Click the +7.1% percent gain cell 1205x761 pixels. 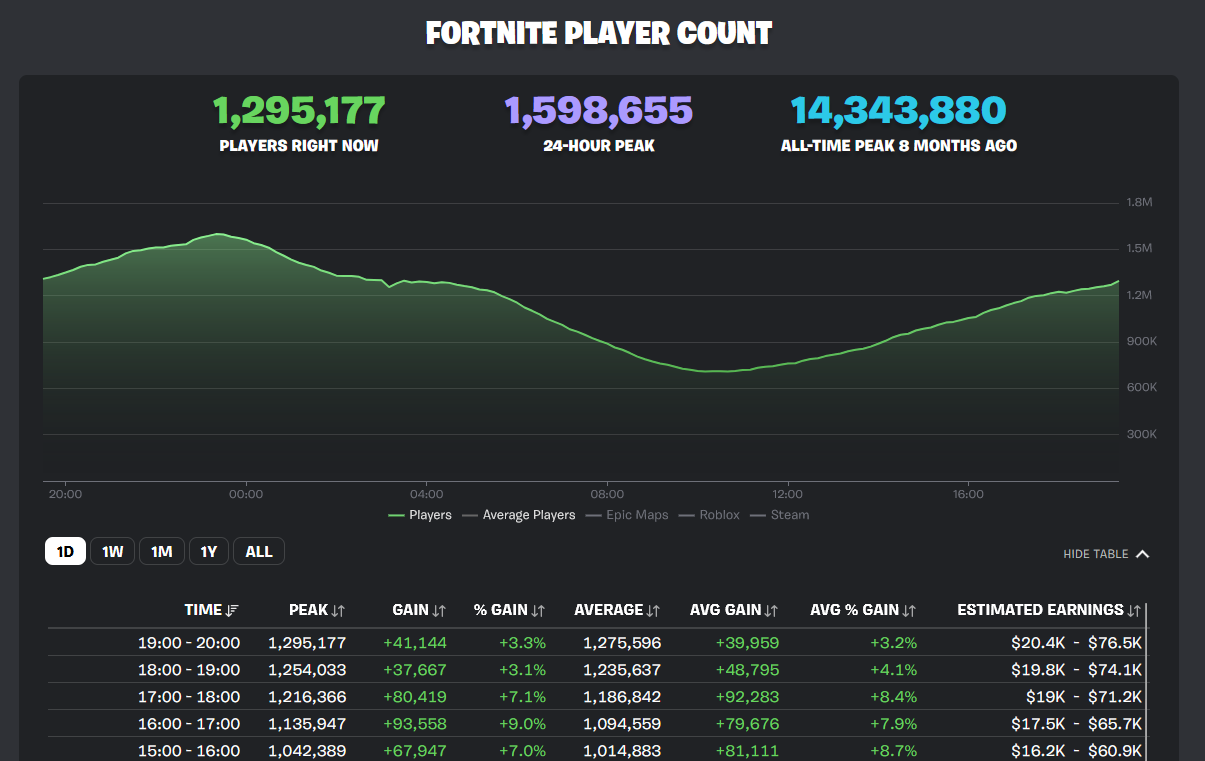coord(522,696)
